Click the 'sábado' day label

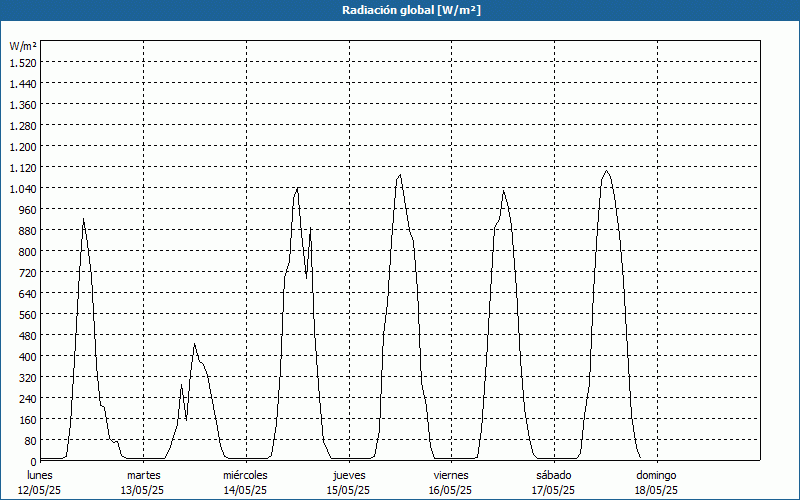[x=554, y=476]
